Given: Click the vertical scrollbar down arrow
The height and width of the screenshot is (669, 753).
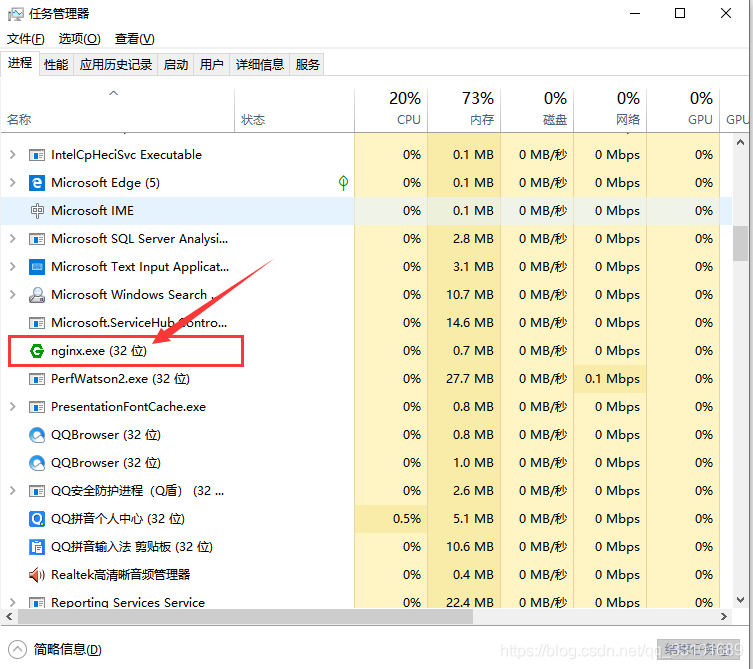Looking at the screenshot, I should click(740, 600).
